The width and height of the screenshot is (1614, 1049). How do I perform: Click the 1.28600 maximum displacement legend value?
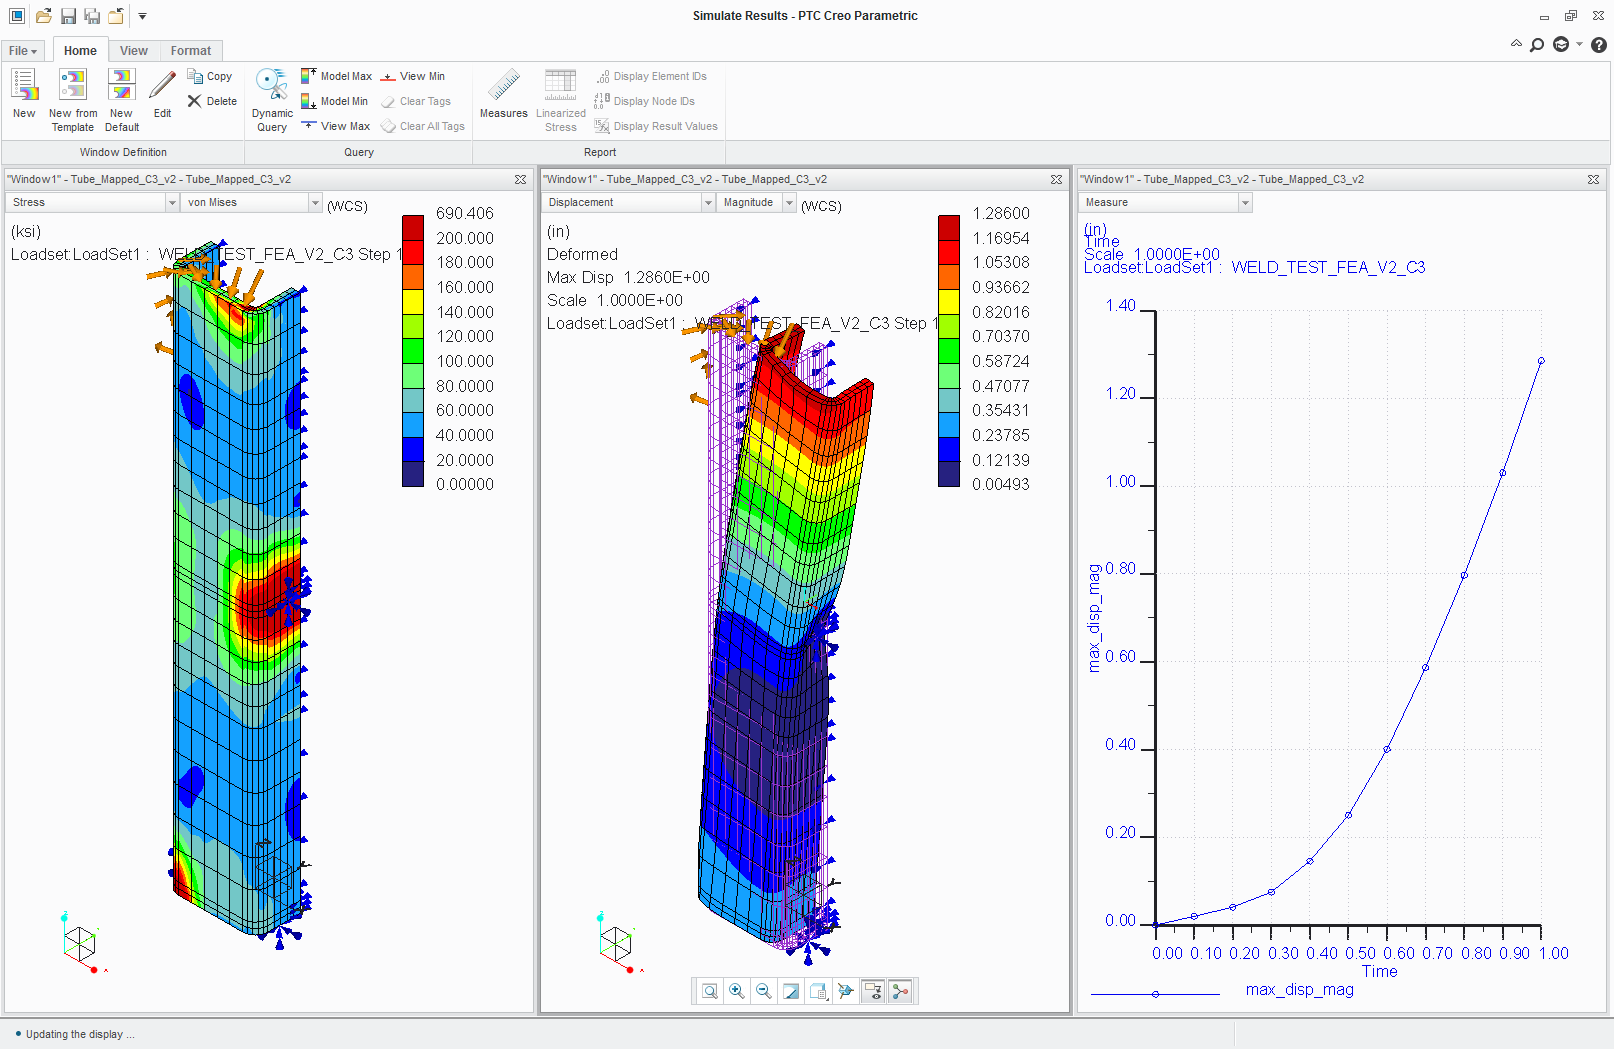tap(1001, 213)
